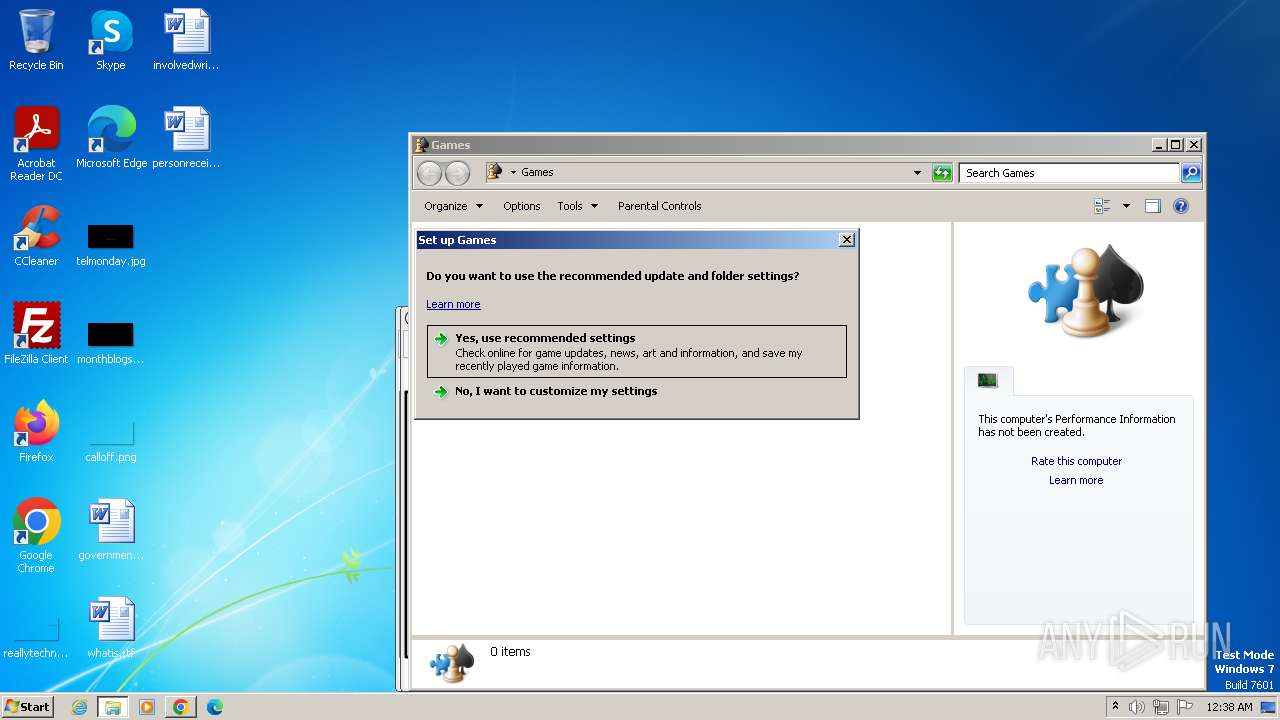
Task: Select calloff.png desktop file
Action: (x=110, y=441)
